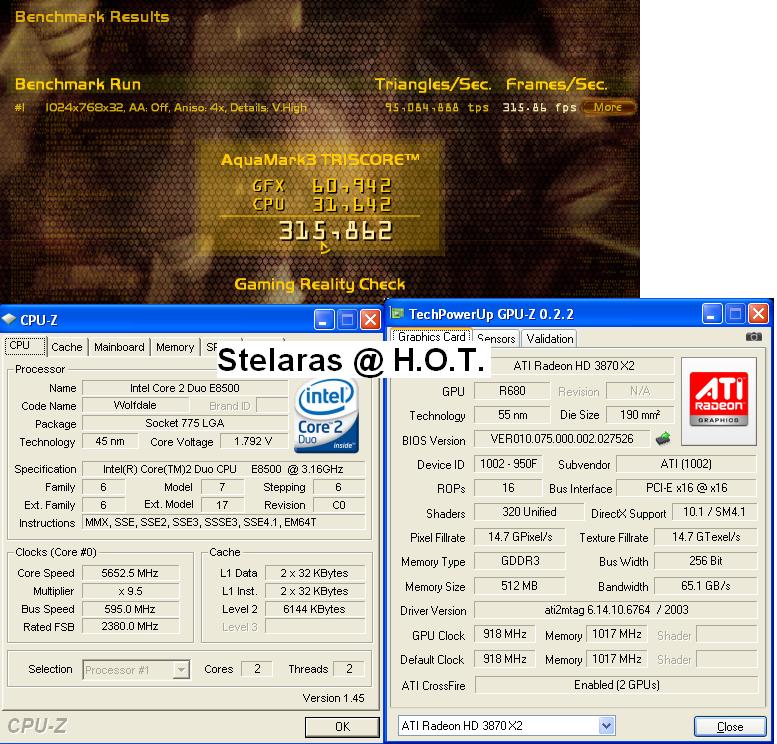The image size is (777, 744).
Task: Click the Rated FSB 2380.0 MHz value
Action: (130, 627)
